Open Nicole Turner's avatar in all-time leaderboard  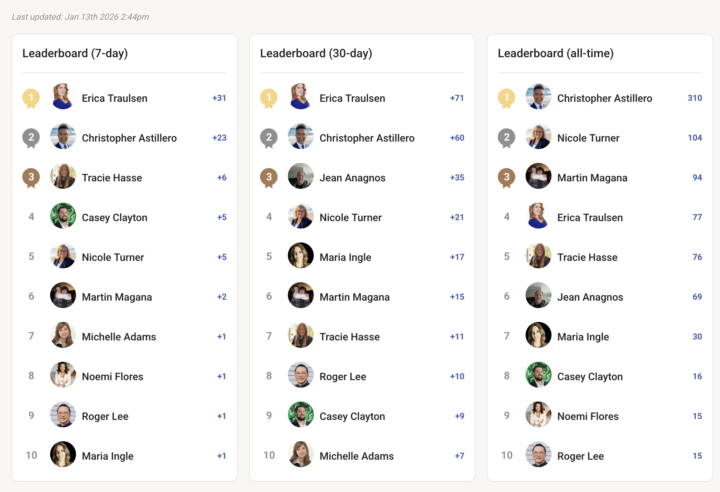tap(539, 136)
